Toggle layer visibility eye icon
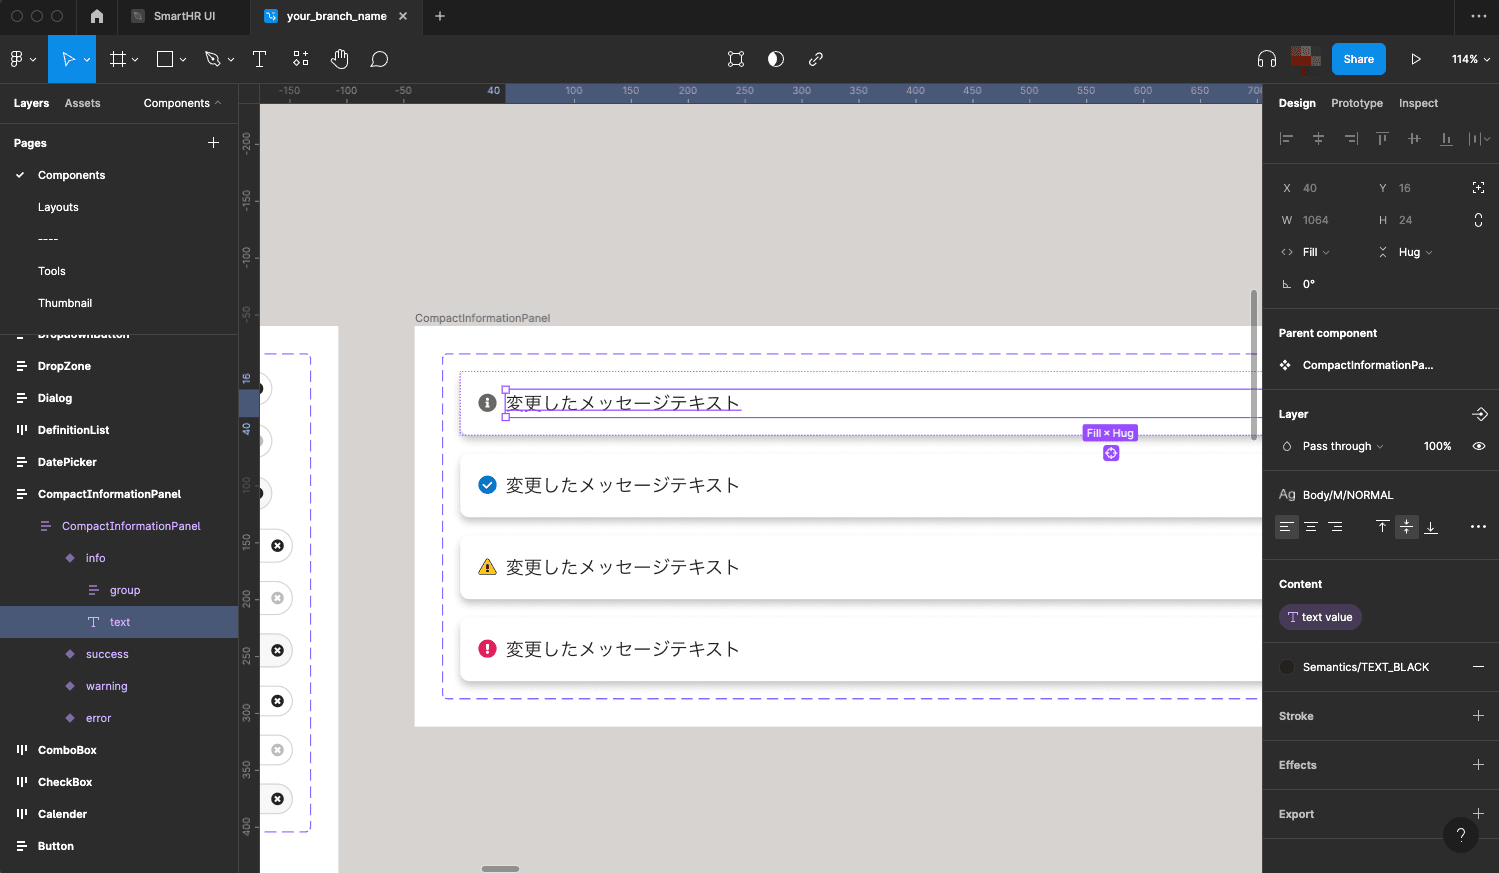The height and width of the screenshot is (873, 1499). 1478,446
